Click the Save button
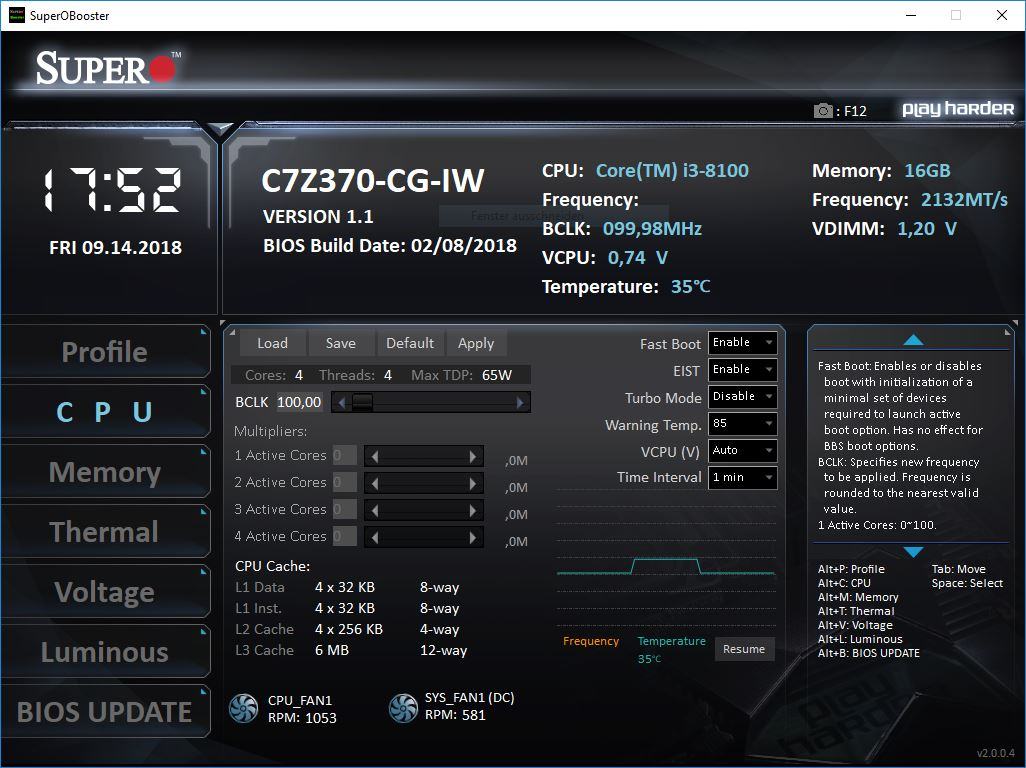This screenshot has width=1026, height=768. [341, 343]
